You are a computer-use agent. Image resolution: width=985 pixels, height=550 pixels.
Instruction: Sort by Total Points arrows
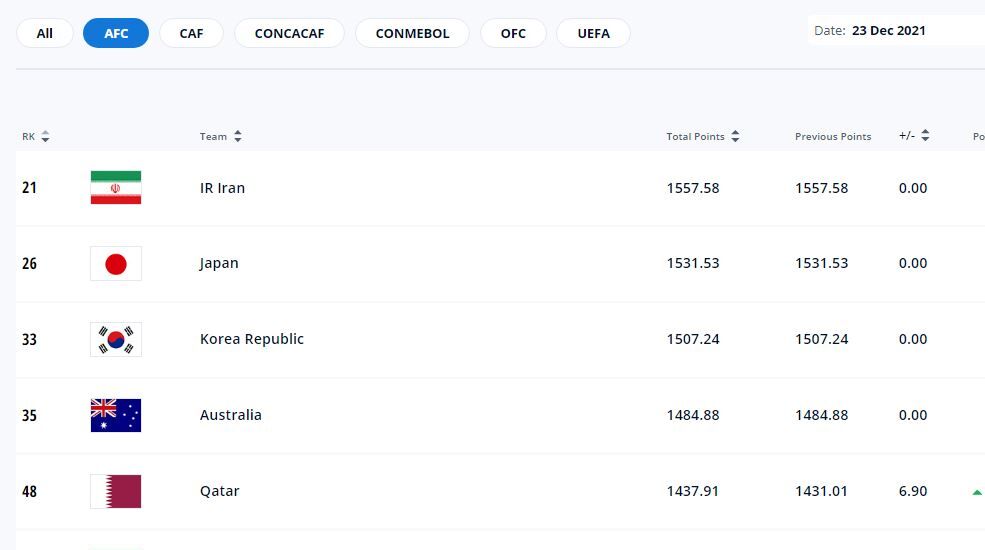point(735,137)
